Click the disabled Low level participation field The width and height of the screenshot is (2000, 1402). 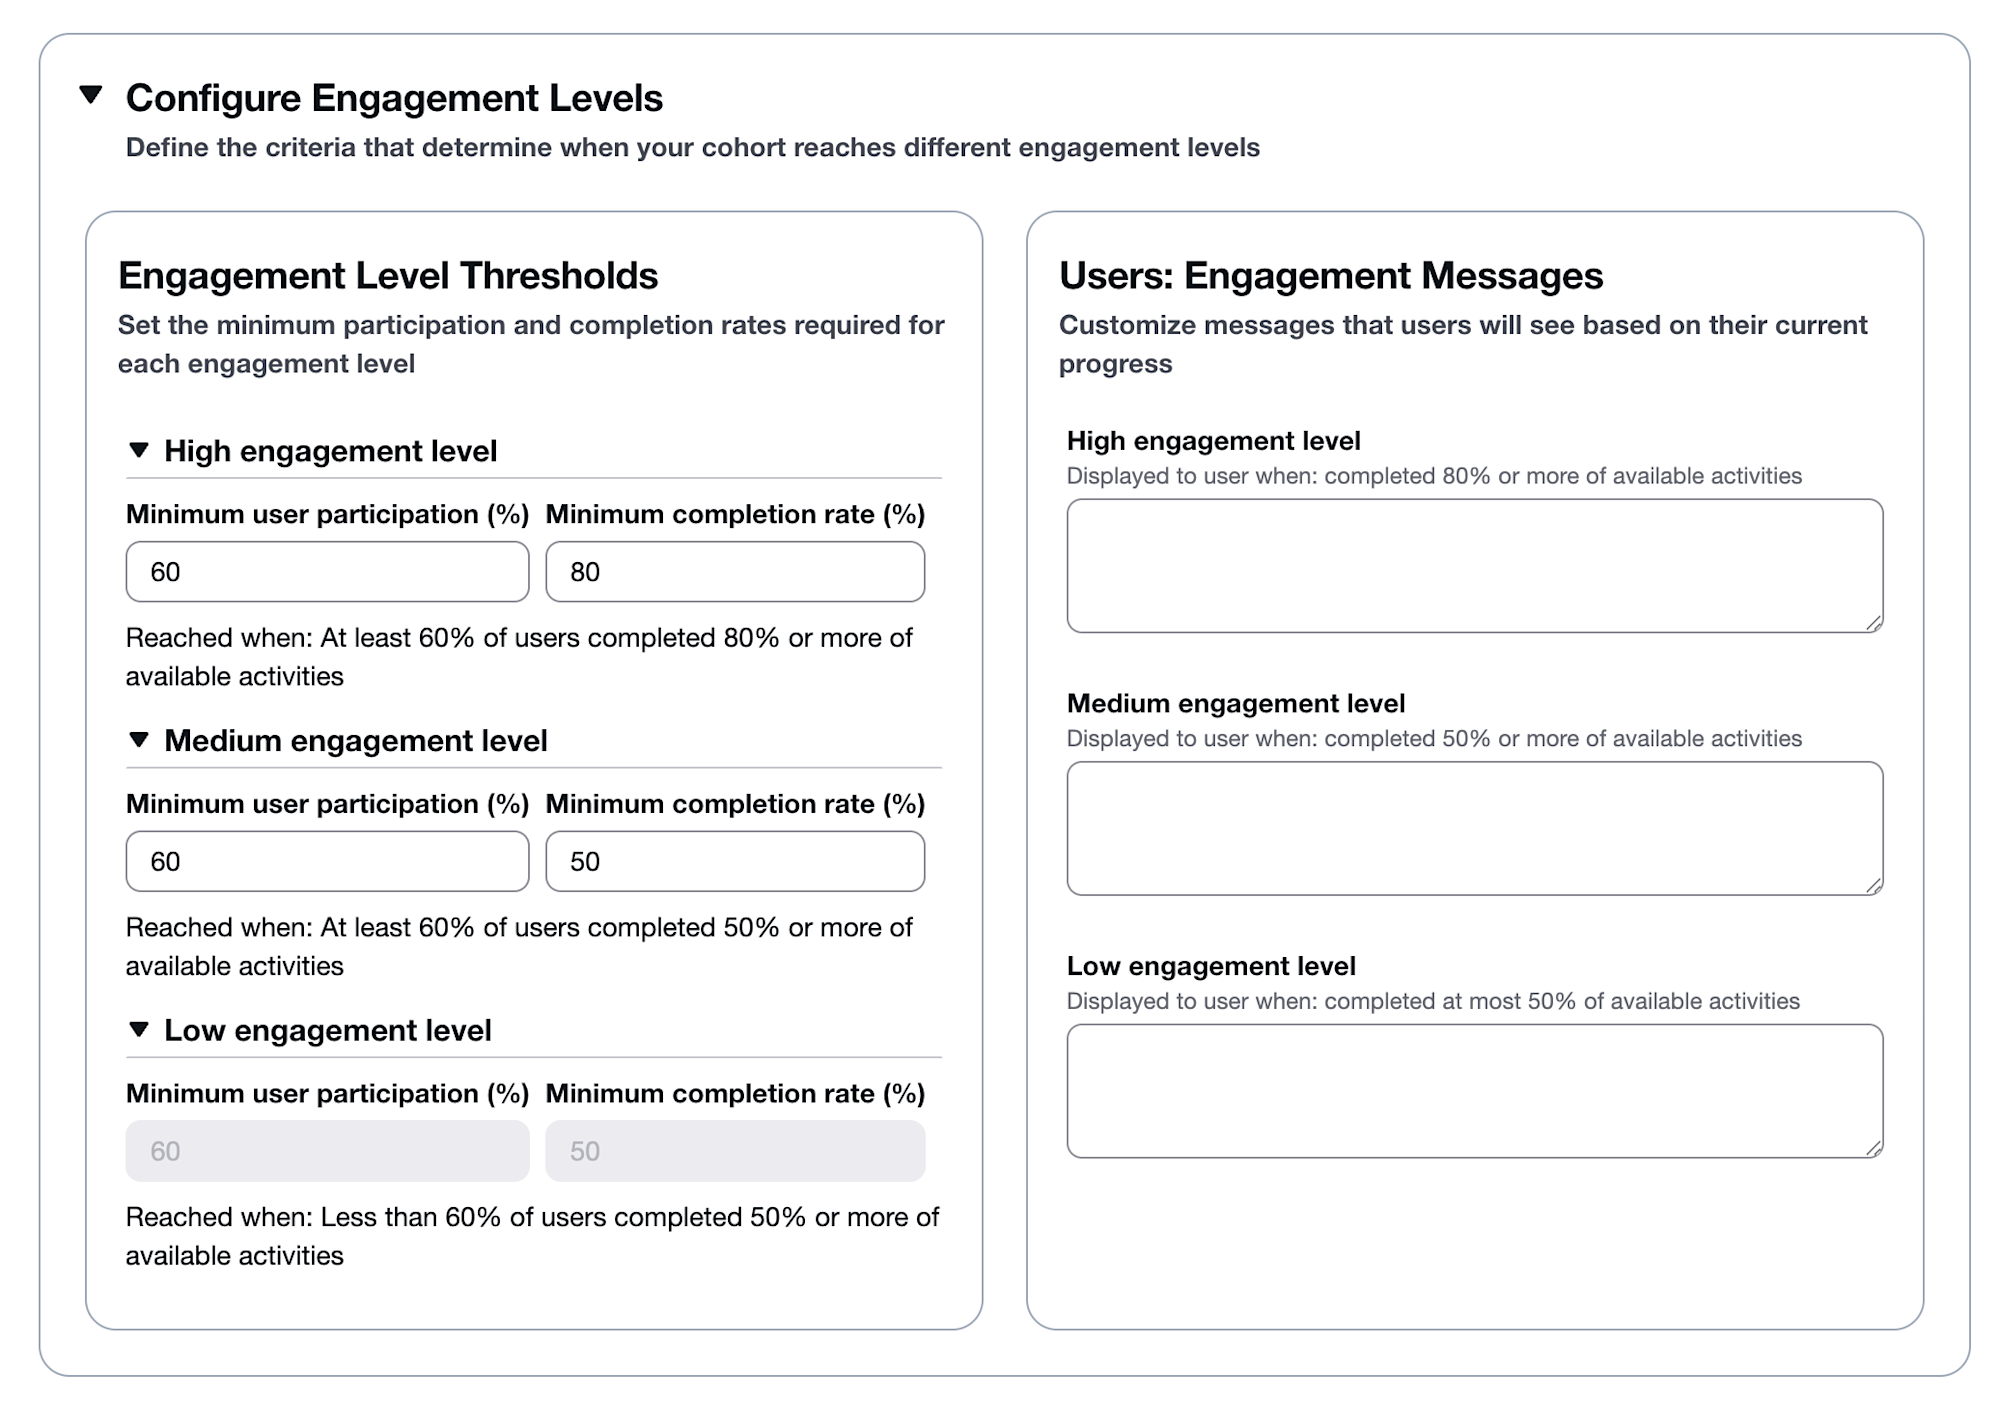[327, 1151]
